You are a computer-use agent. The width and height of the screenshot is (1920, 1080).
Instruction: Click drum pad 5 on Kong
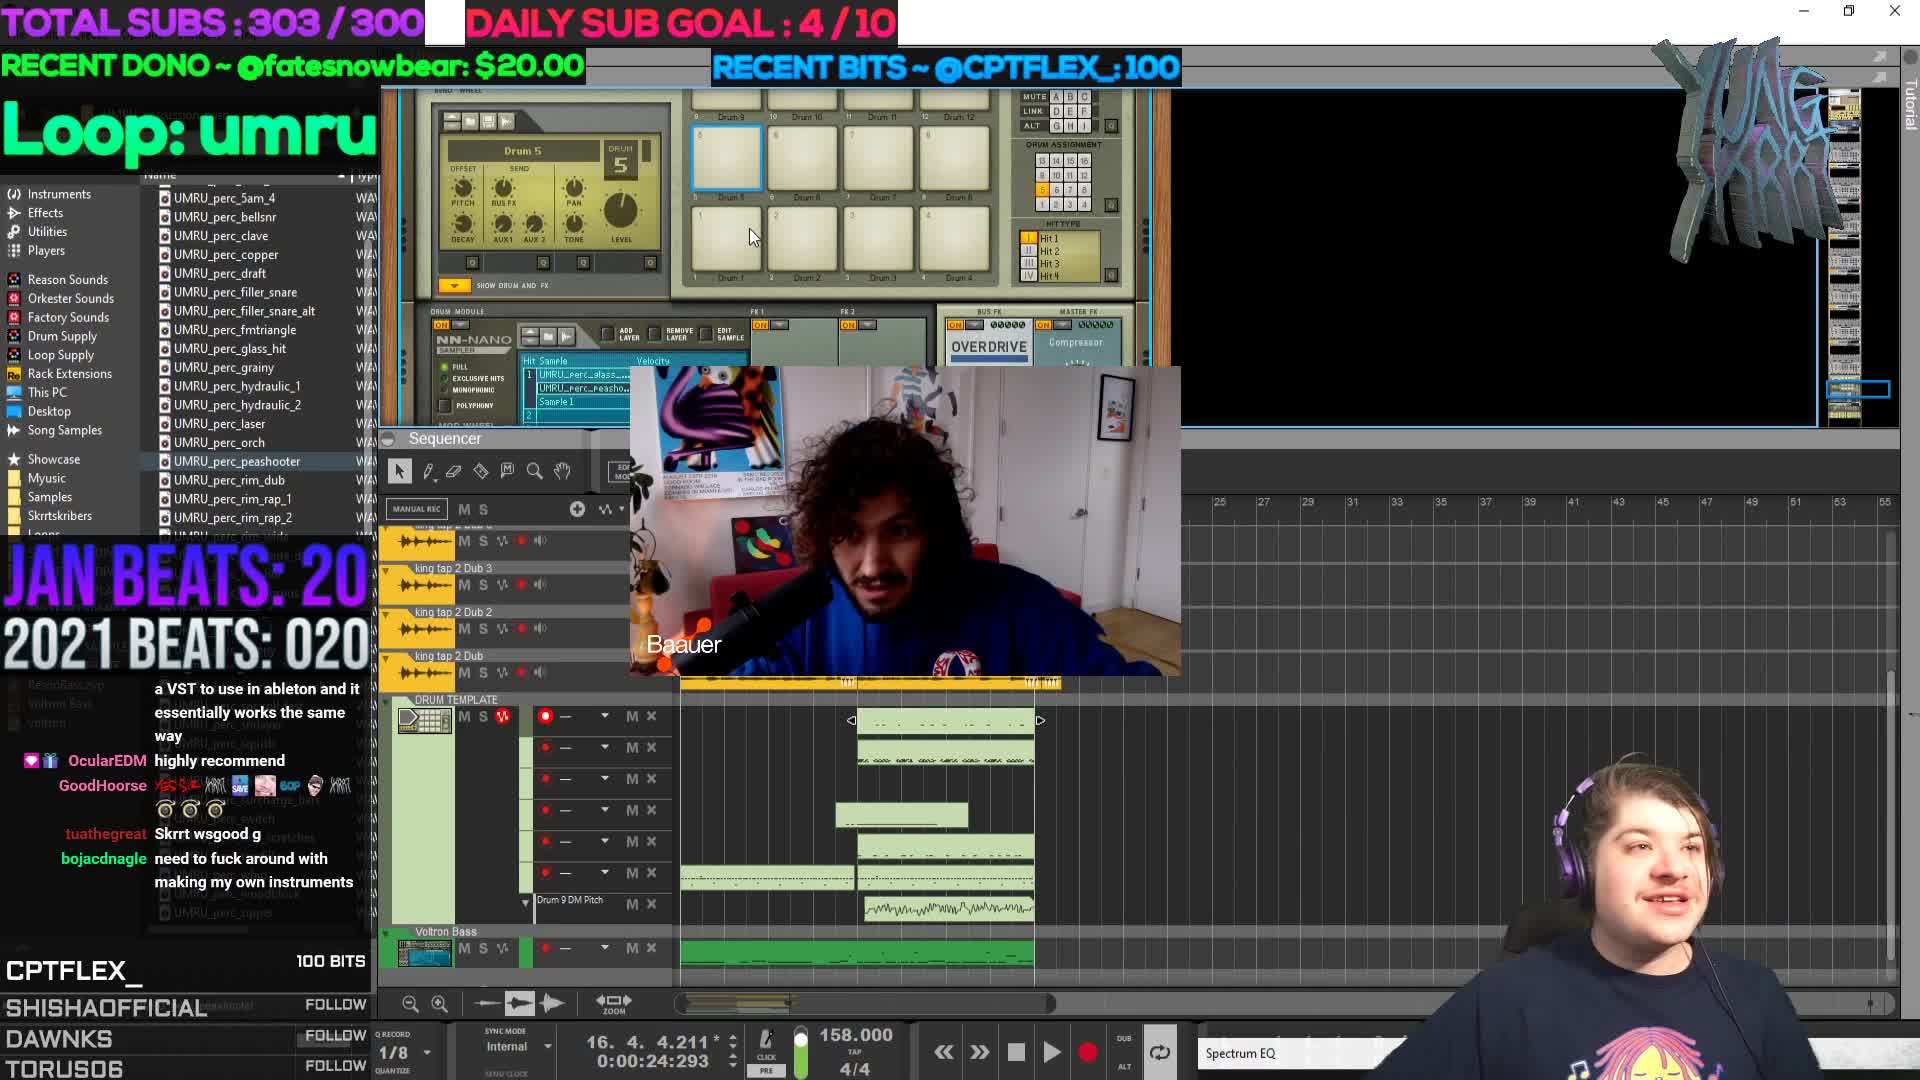coord(726,159)
